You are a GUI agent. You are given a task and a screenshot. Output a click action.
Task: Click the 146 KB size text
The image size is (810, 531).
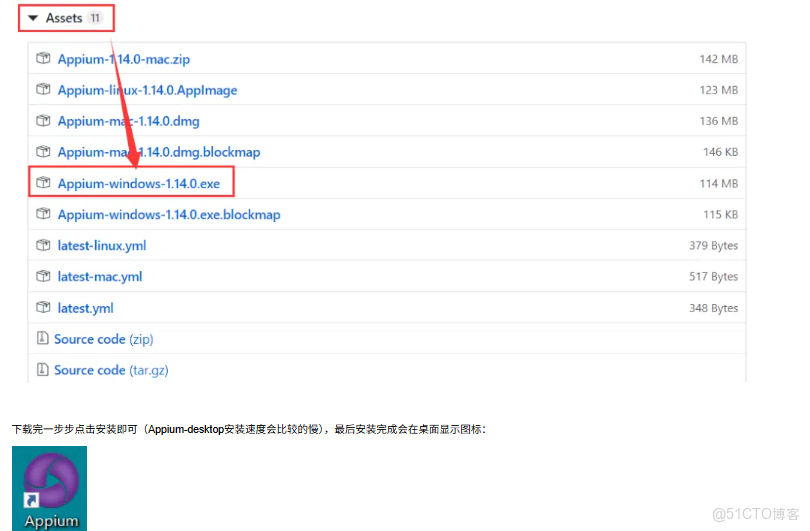(720, 152)
